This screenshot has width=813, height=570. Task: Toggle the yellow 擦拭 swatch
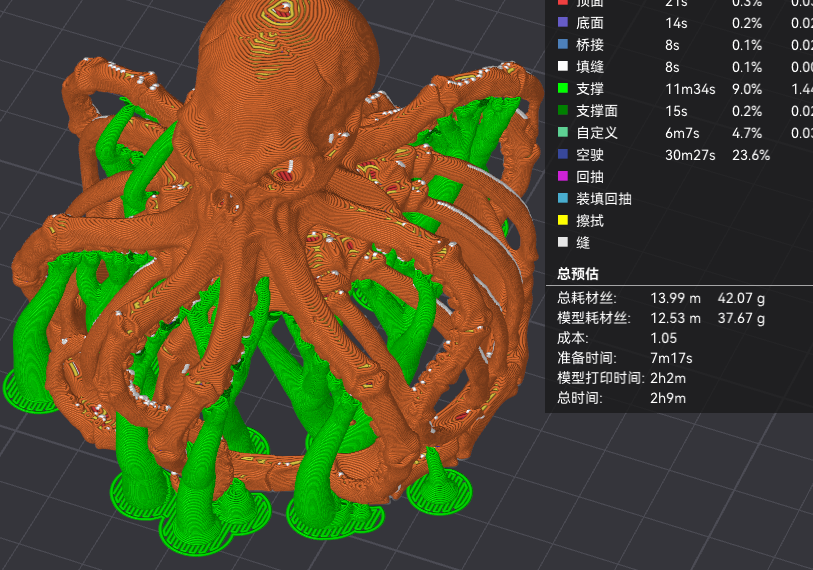click(x=563, y=220)
